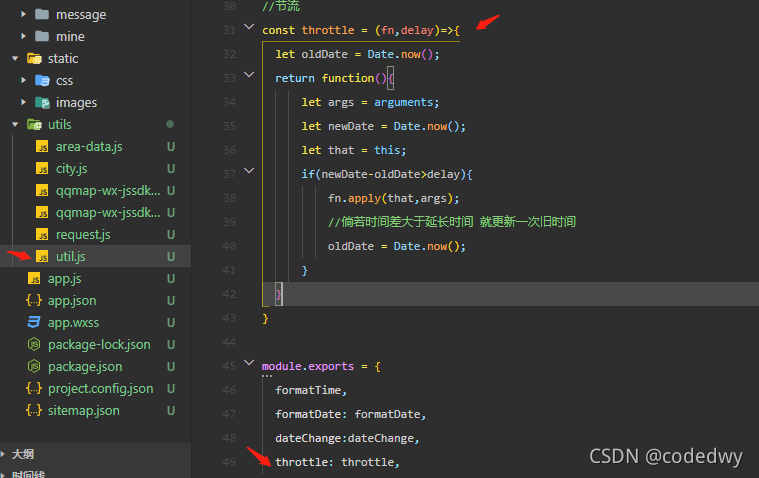Expand the mine folder arrow
The image size is (759, 478).
click(23, 36)
